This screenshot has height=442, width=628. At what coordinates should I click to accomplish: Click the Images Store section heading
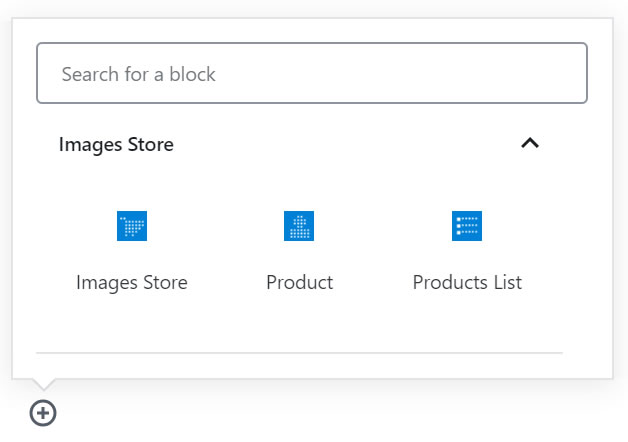pyautogui.click(x=116, y=145)
